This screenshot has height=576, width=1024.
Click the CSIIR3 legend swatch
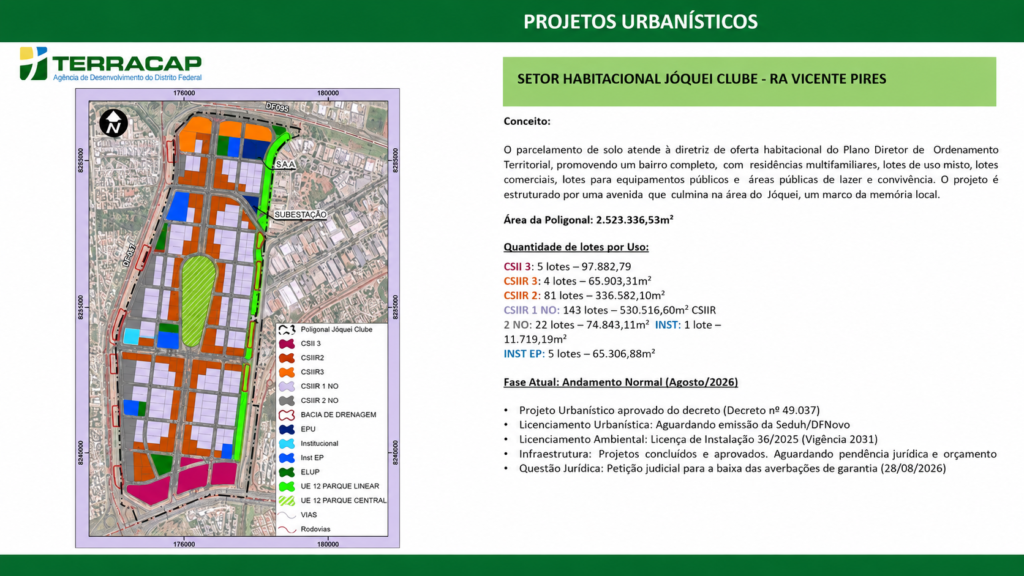coord(287,372)
